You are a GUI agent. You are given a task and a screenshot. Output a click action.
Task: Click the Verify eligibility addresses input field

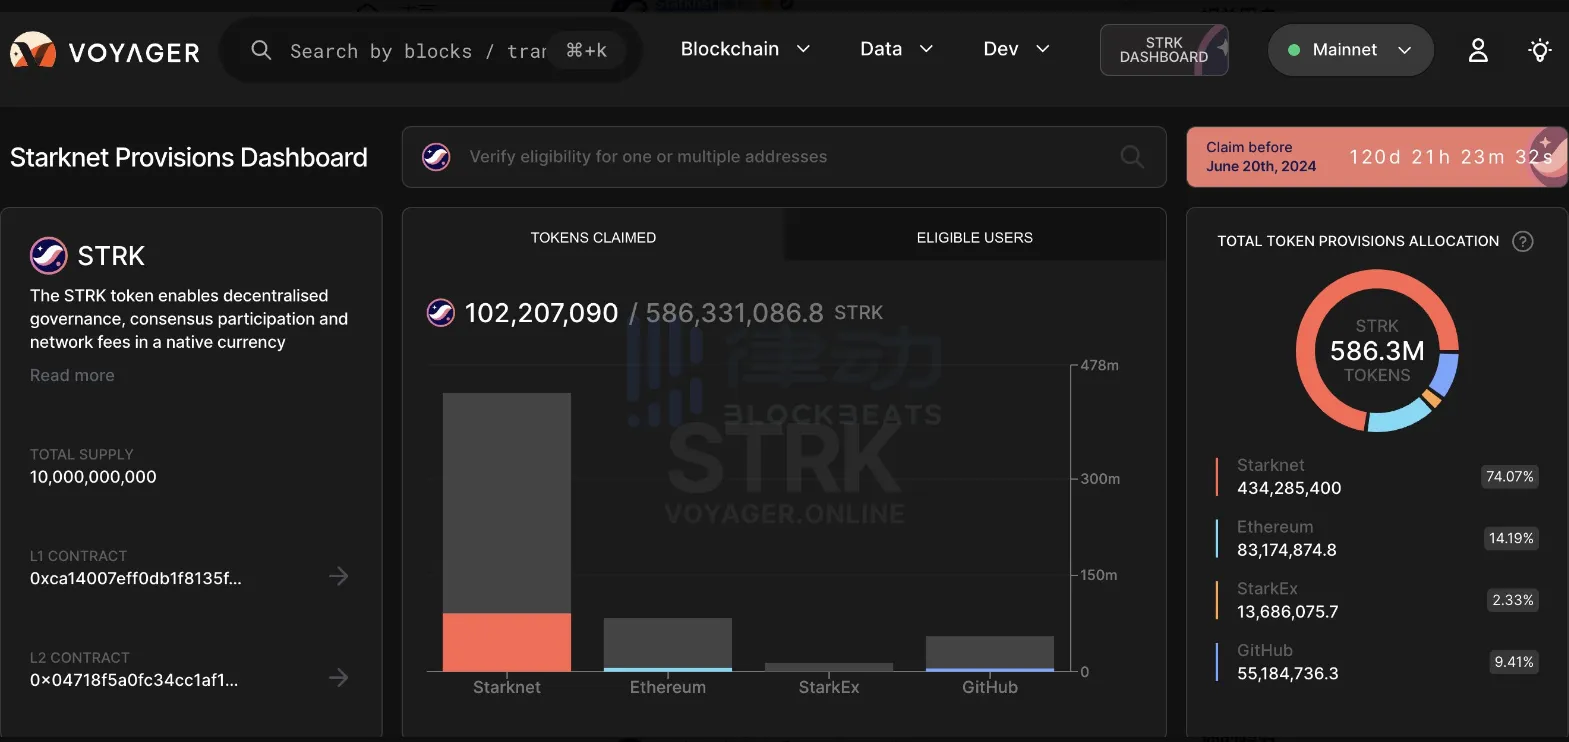pos(784,157)
